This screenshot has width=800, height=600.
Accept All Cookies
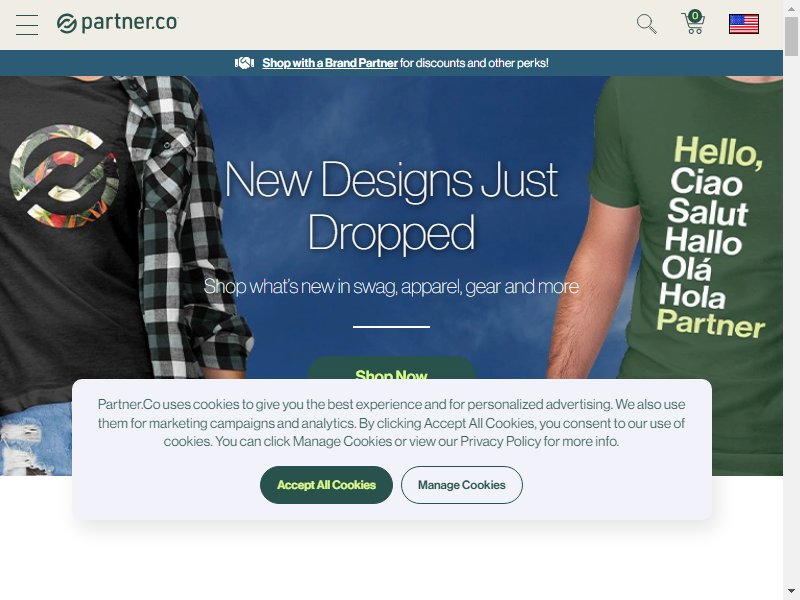tap(326, 485)
